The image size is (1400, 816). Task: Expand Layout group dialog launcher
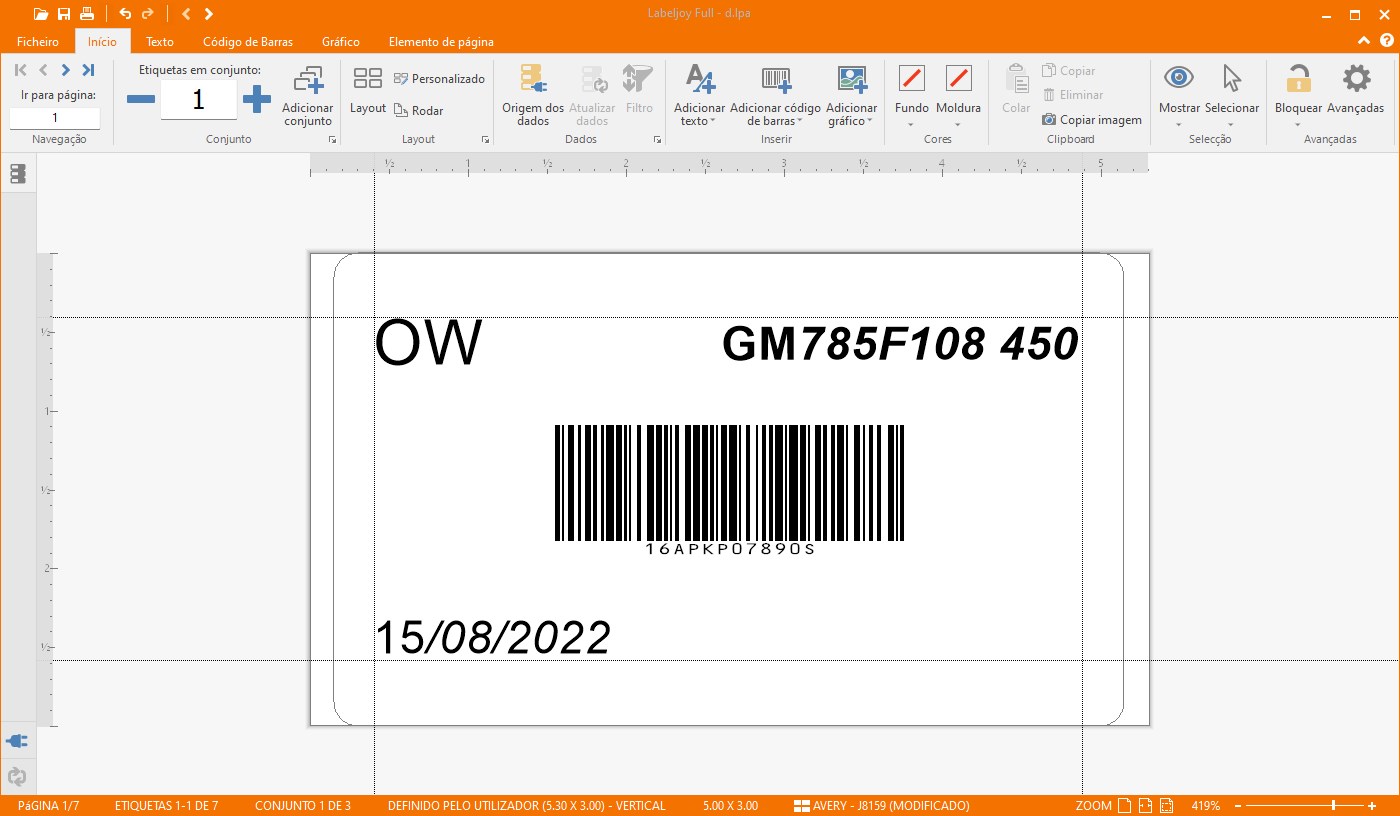coord(485,140)
